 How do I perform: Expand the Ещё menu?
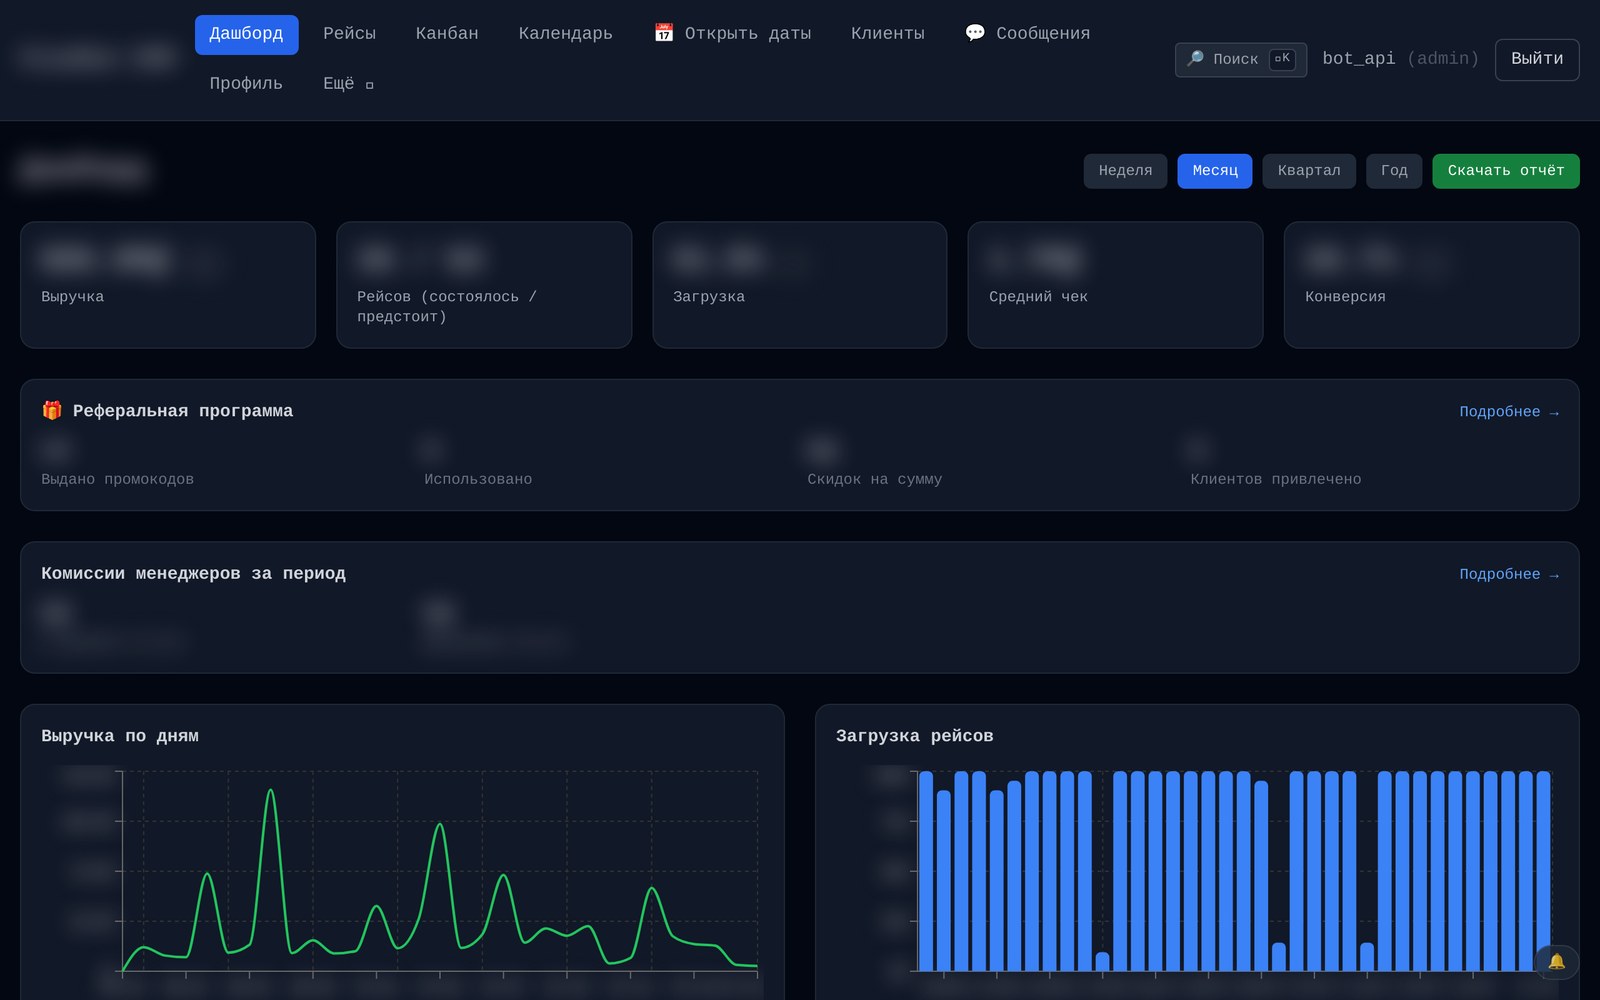point(348,84)
